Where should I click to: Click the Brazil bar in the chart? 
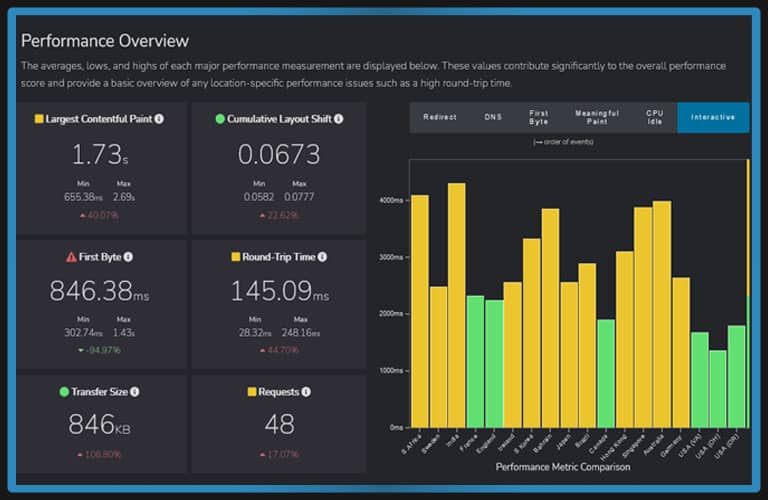(588, 346)
